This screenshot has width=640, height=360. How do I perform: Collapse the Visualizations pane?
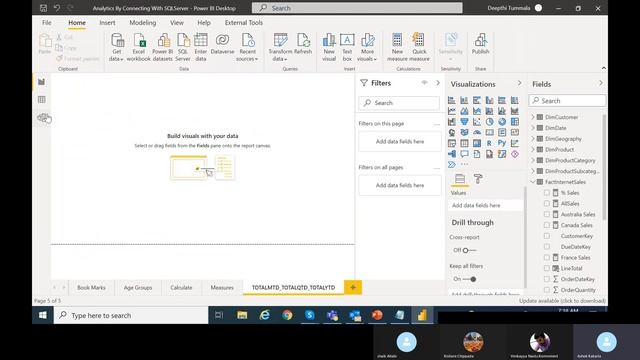click(519, 83)
